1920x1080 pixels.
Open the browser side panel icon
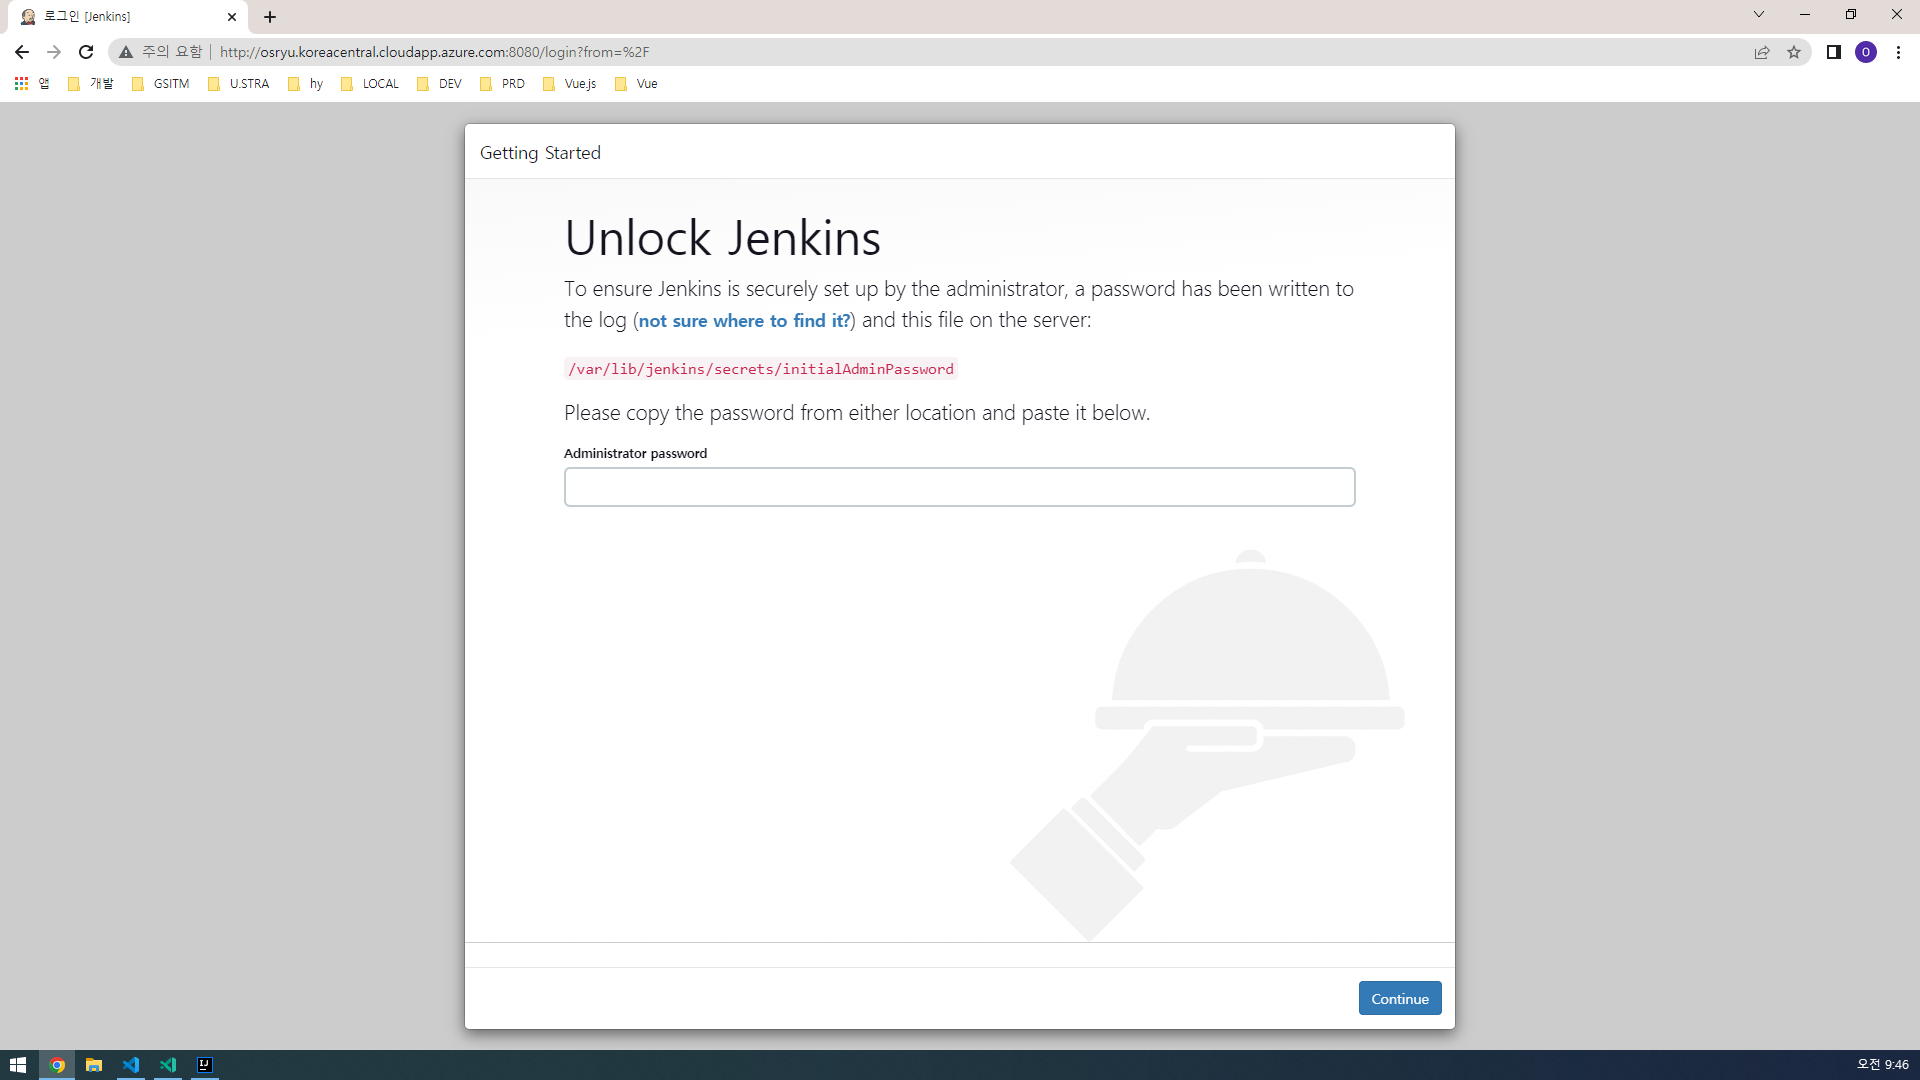coord(1833,52)
